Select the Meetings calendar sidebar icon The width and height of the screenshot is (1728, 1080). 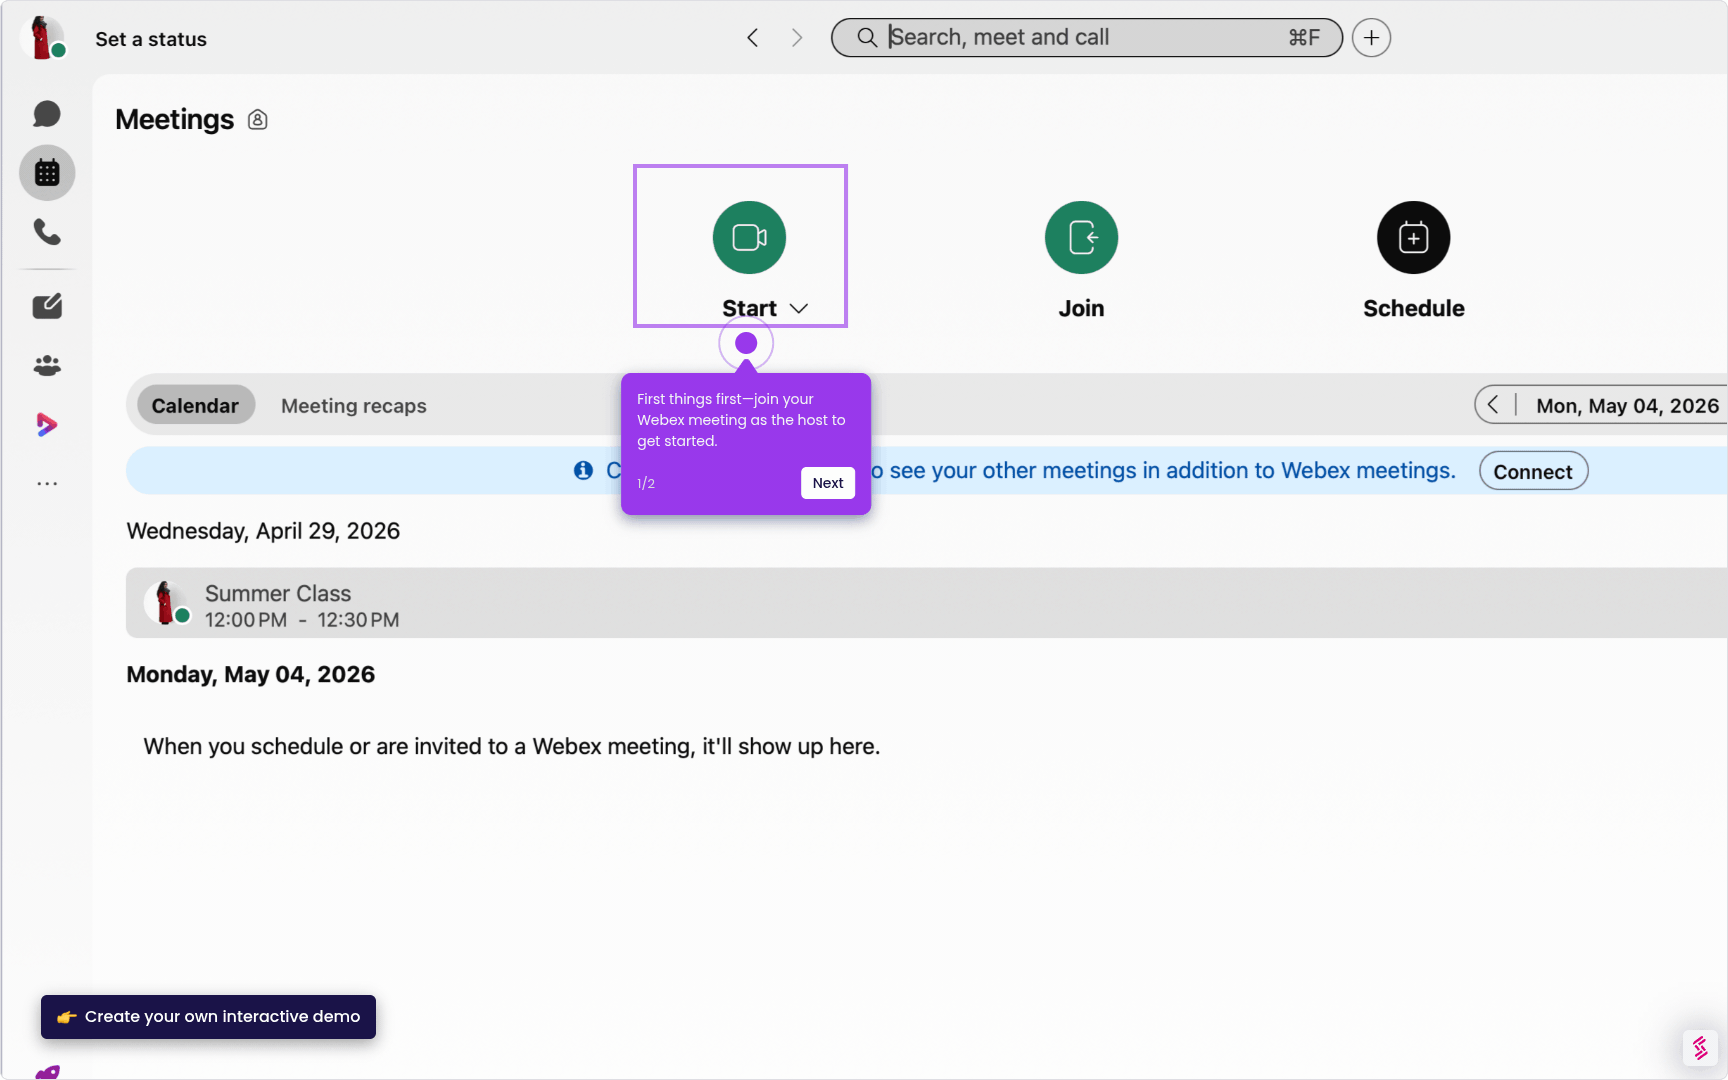[x=47, y=173]
